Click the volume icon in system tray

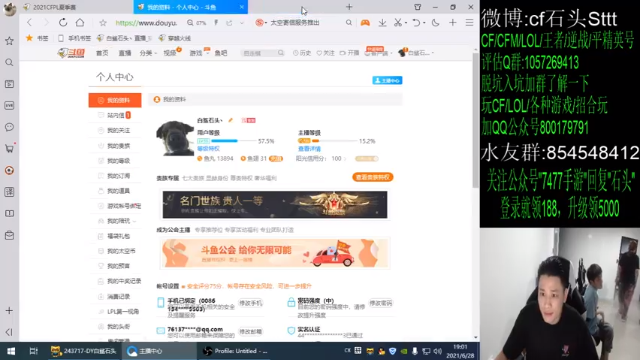click(438, 351)
